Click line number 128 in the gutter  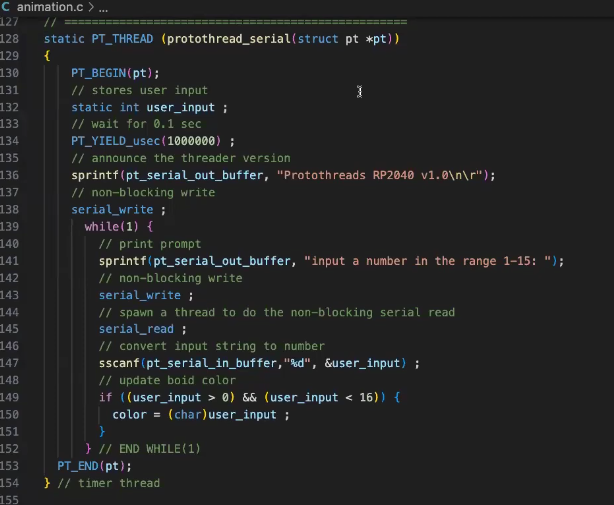[11, 38]
